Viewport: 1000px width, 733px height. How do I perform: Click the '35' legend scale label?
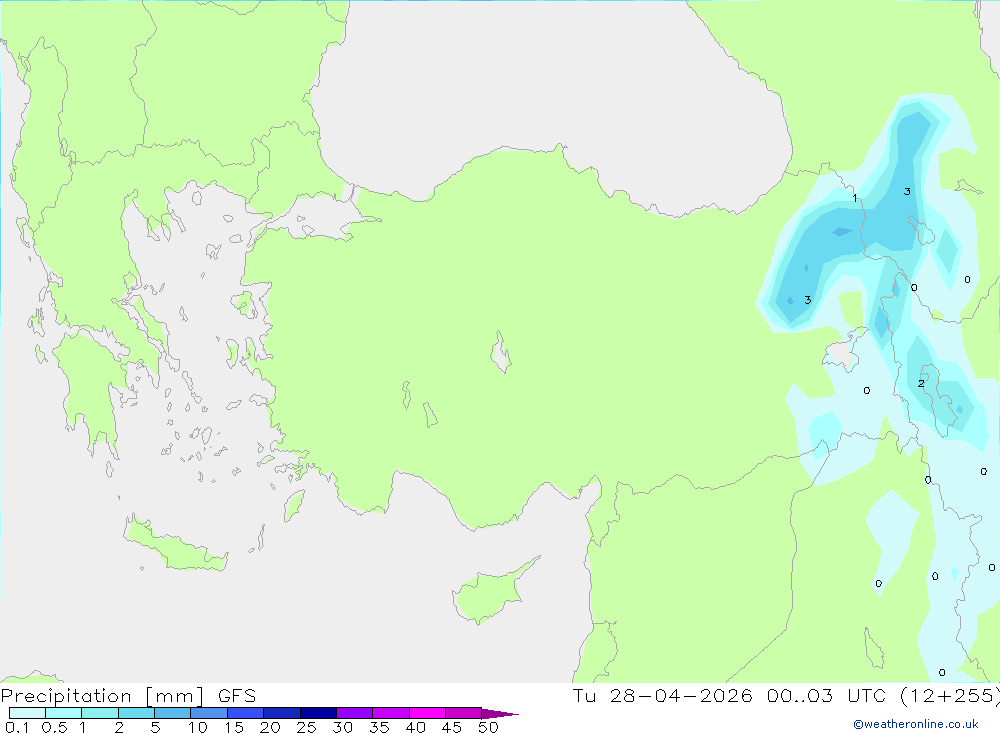point(379,727)
